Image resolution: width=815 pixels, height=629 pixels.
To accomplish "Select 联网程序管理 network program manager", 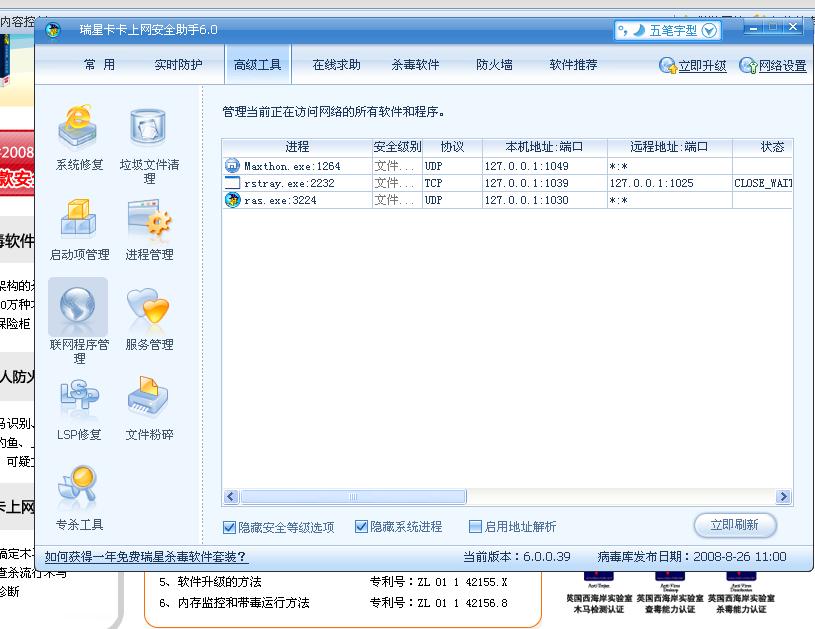I will [x=78, y=321].
